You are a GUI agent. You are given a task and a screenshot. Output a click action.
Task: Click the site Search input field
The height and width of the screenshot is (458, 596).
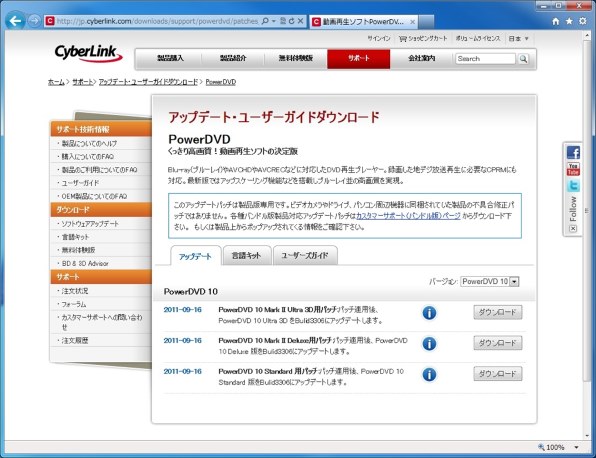click(485, 59)
